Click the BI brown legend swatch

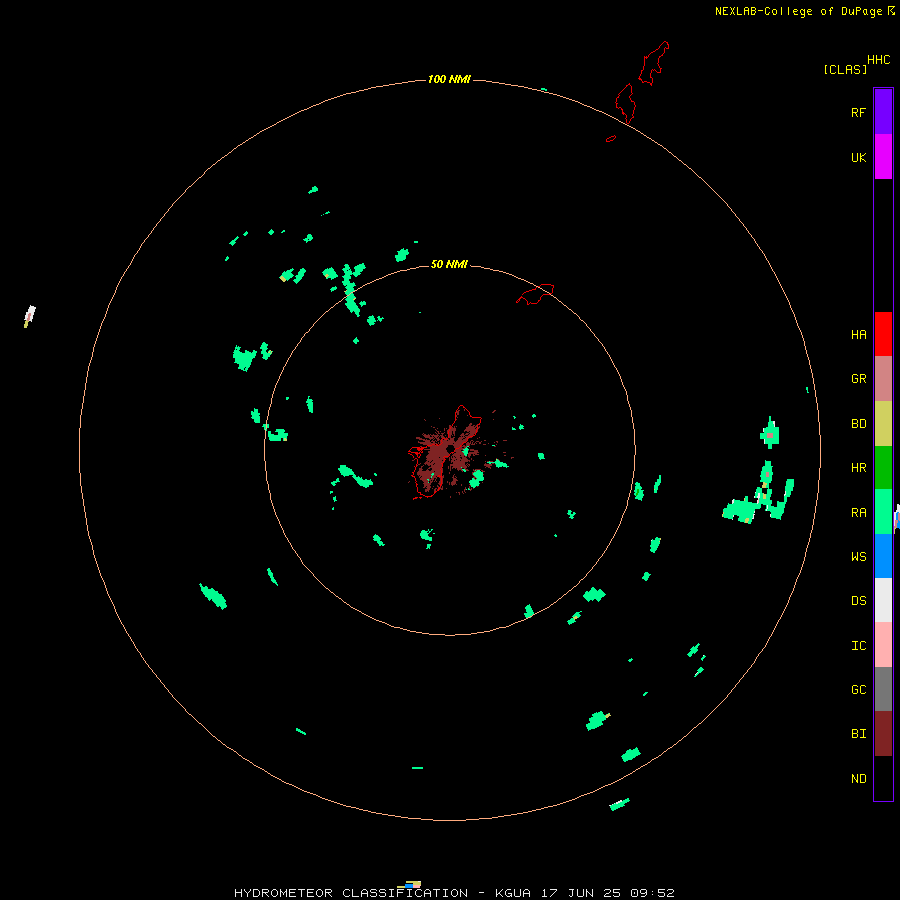(x=883, y=734)
